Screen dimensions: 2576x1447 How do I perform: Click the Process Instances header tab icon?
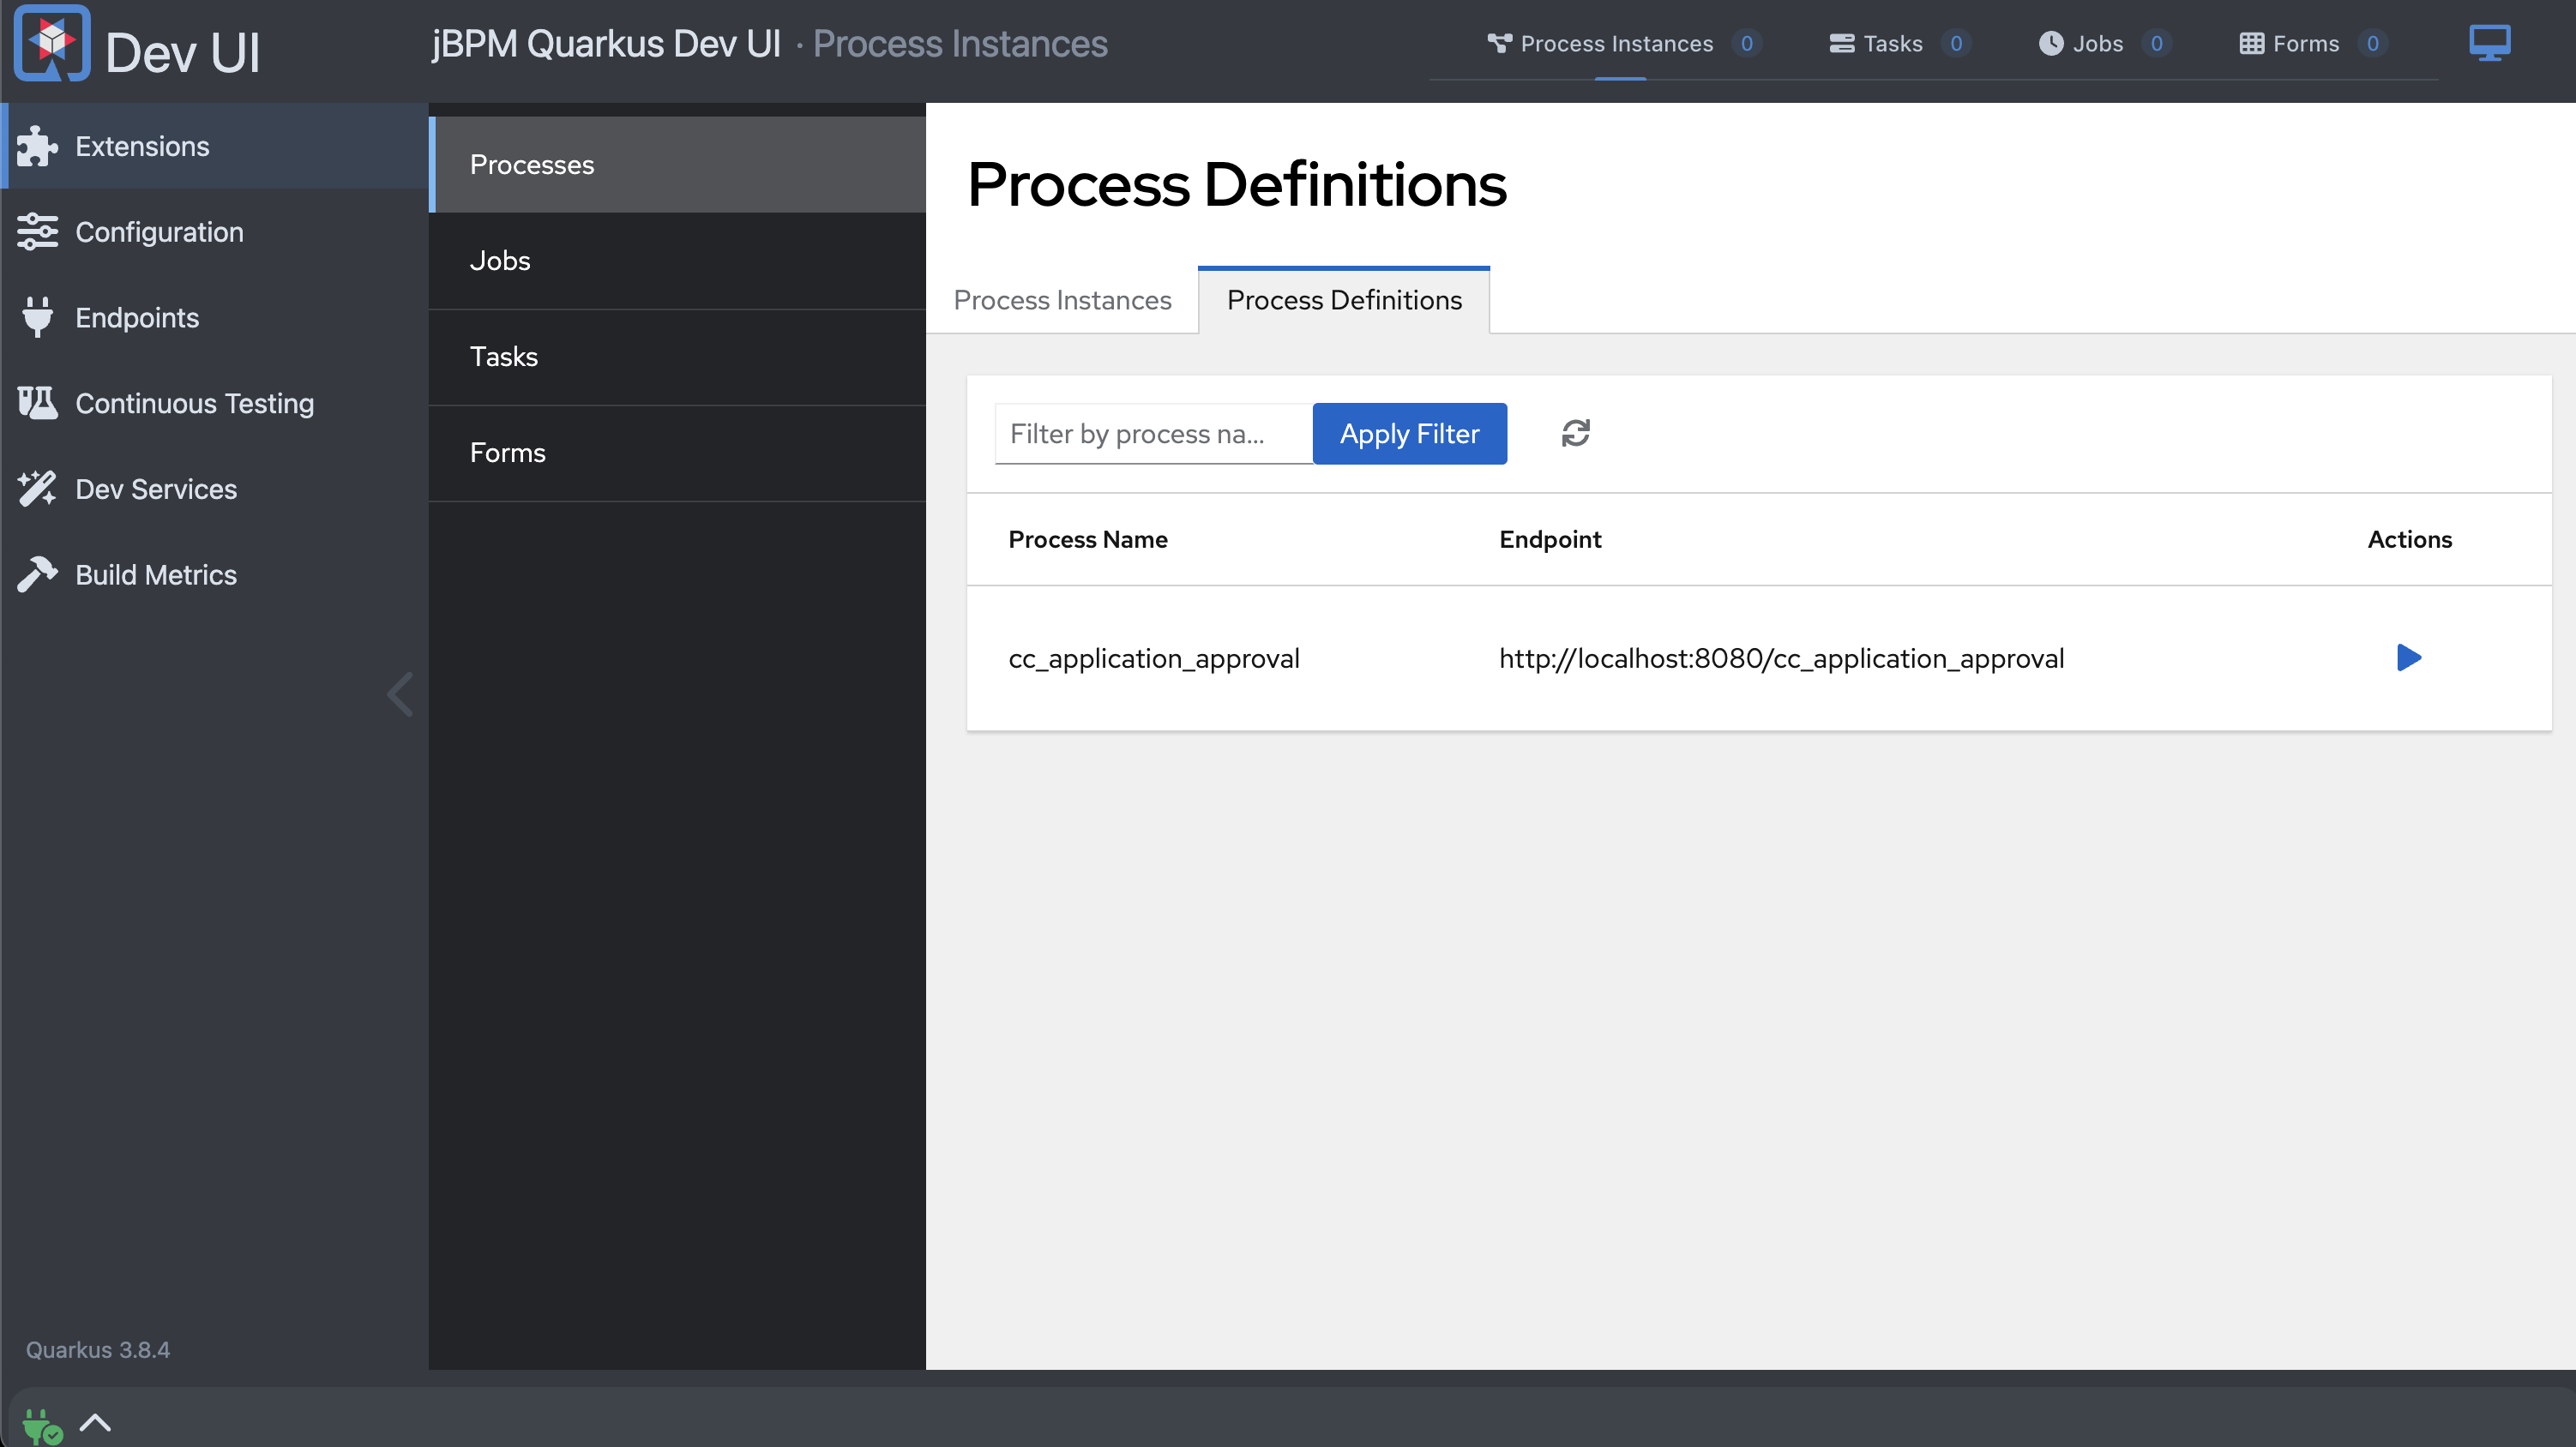click(1498, 43)
